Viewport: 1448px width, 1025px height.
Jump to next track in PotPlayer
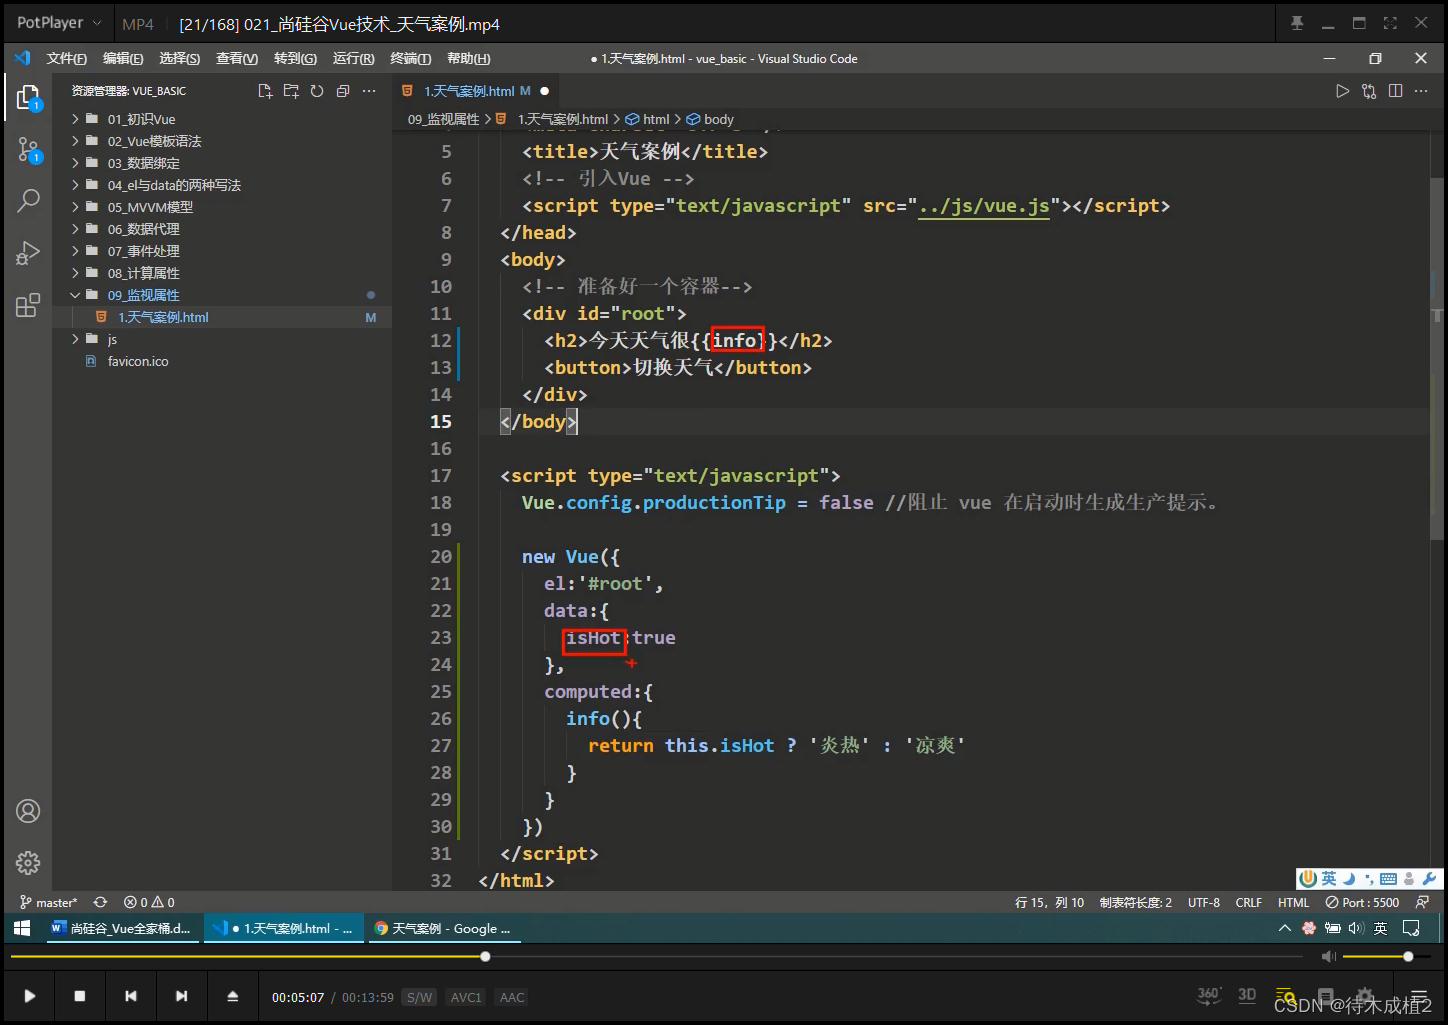point(181,996)
